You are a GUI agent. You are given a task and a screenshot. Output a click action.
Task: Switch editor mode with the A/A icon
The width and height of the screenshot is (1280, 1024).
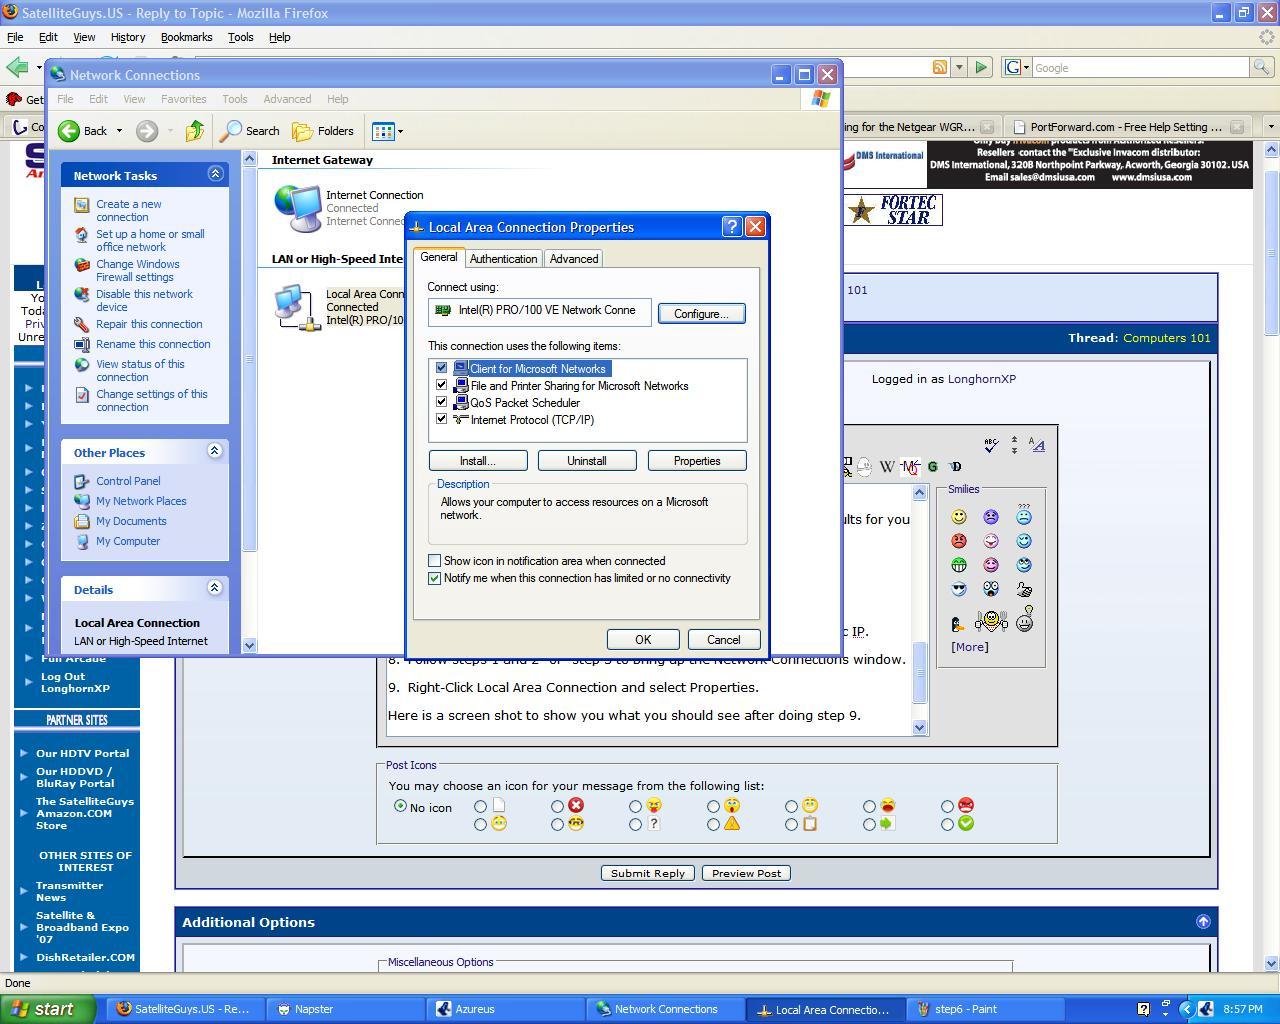point(1037,445)
